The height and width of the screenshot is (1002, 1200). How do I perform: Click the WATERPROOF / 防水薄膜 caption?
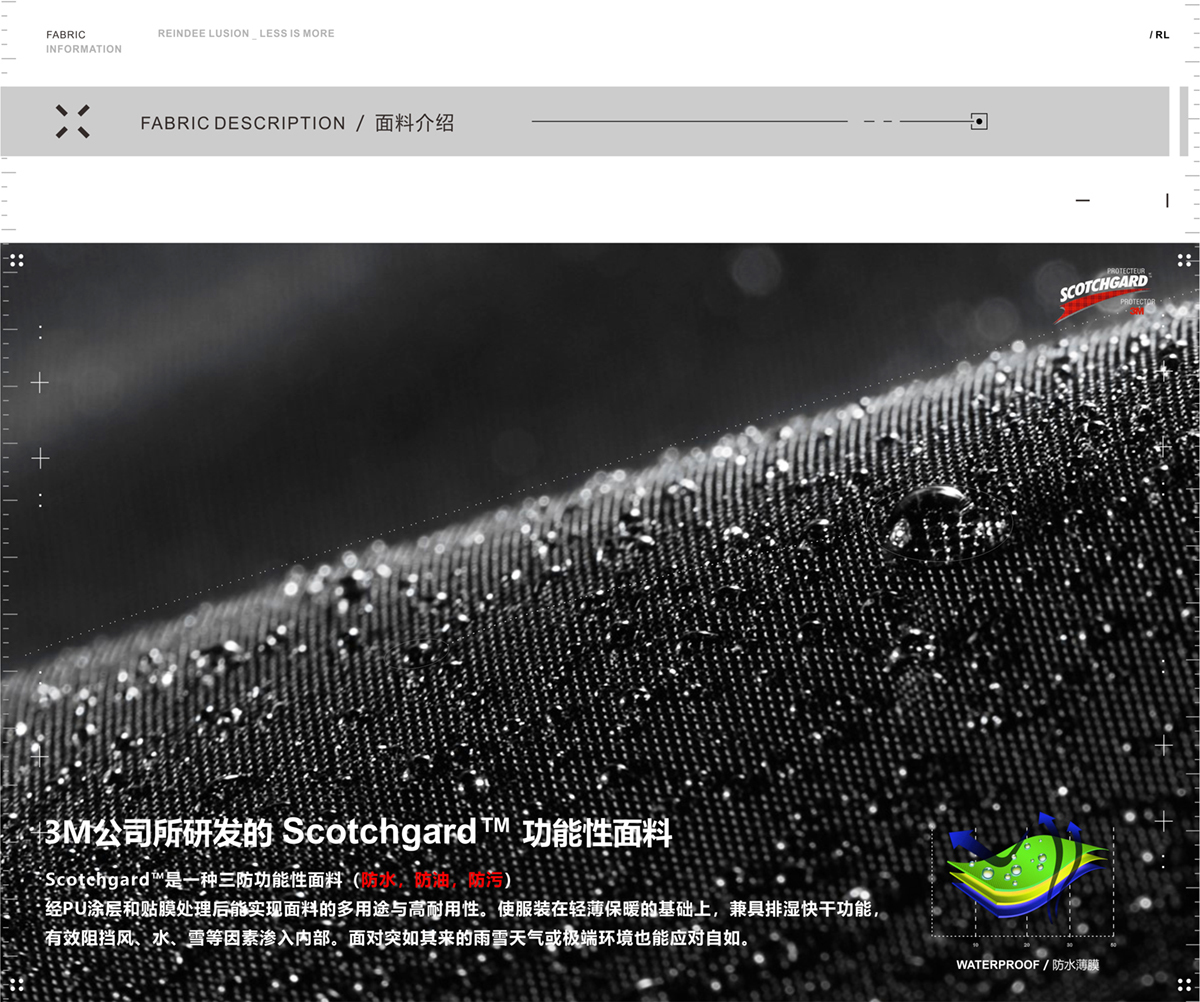point(1027,965)
